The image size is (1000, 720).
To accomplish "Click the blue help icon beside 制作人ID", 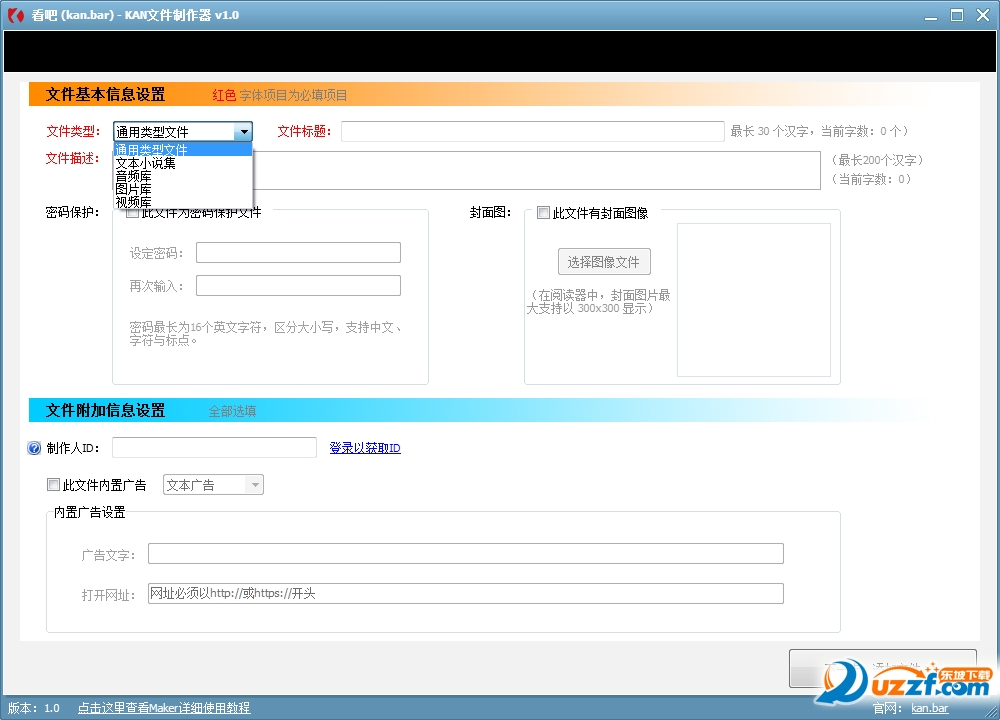I will [34, 448].
